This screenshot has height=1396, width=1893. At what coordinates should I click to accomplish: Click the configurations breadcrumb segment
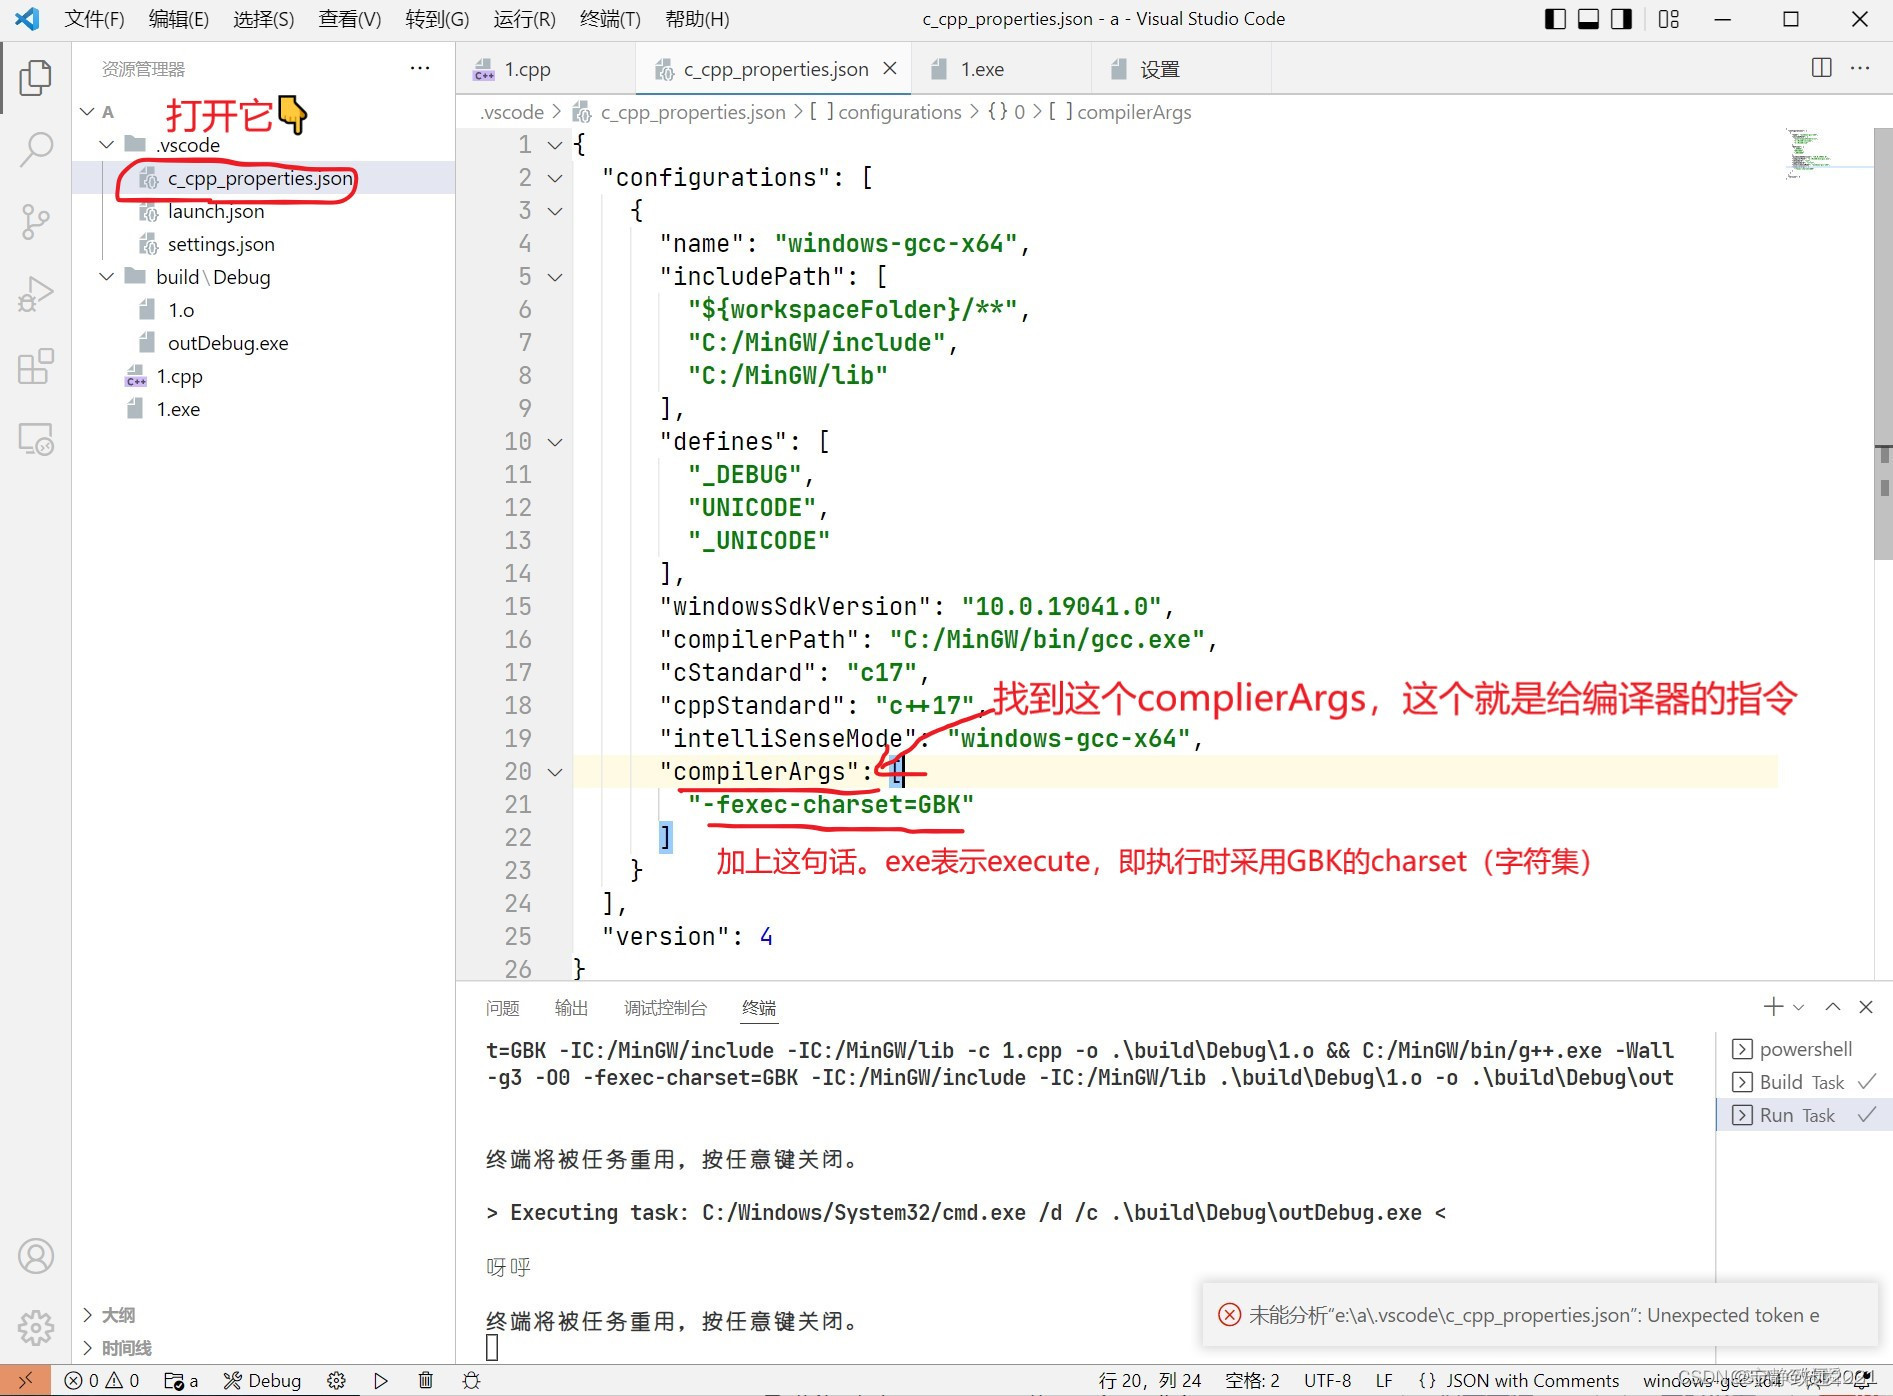click(886, 112)
